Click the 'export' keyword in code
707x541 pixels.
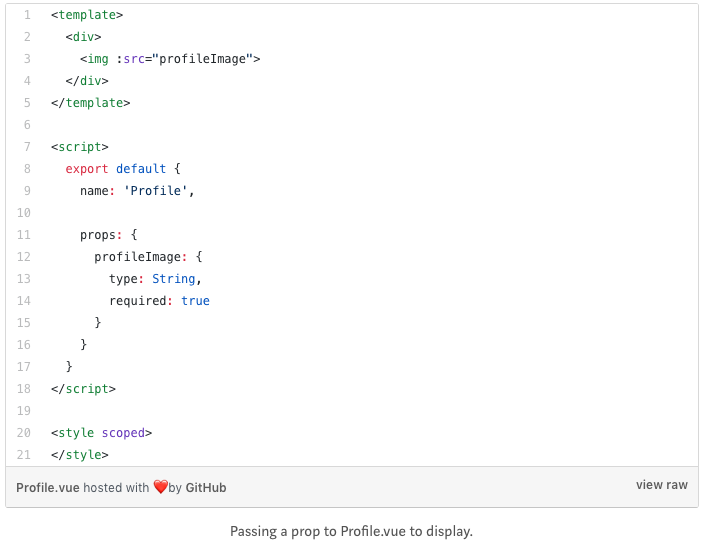(87, 169)
